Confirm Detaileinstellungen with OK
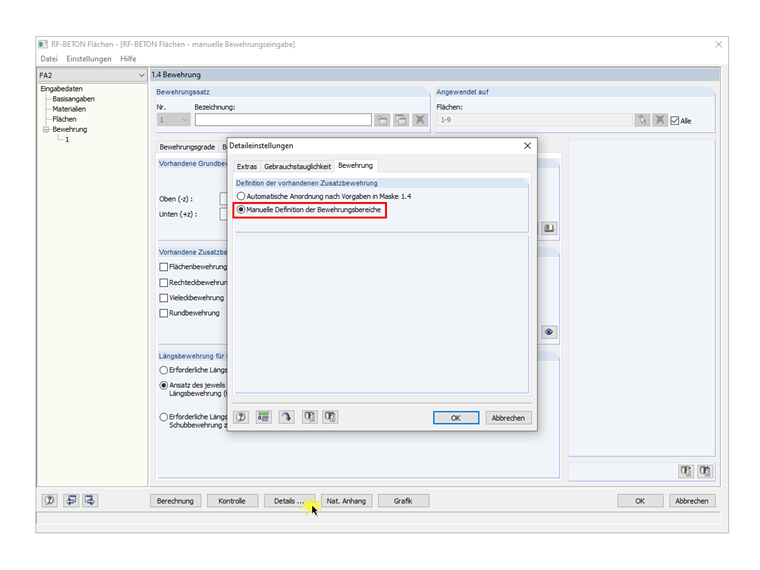The image size is (760, 570). [x=456, y=418]
